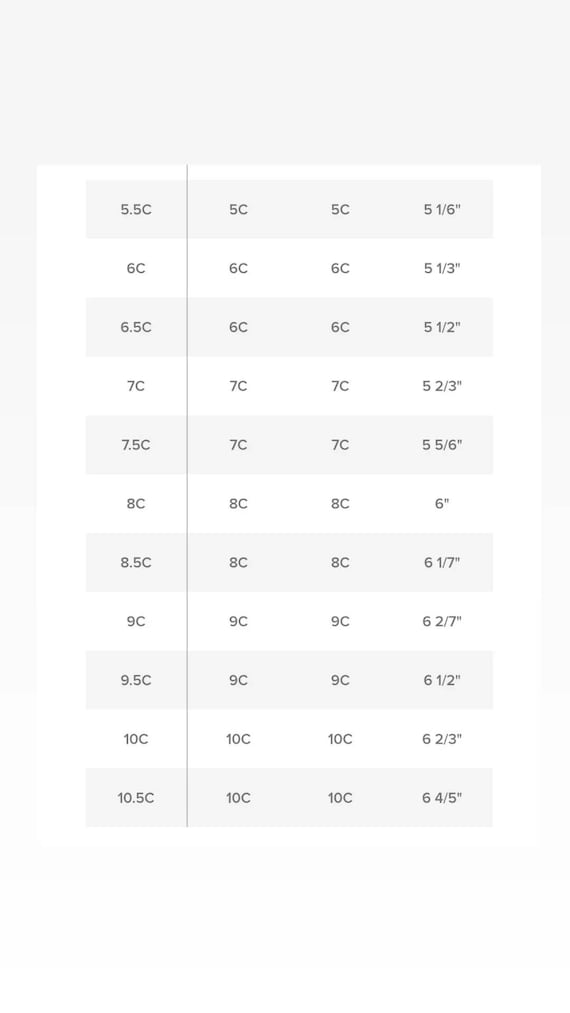This screenshot has width=570, height=1013.
Task: Click the 5 1/2" measurement value
Action: (x=442, y=327)
